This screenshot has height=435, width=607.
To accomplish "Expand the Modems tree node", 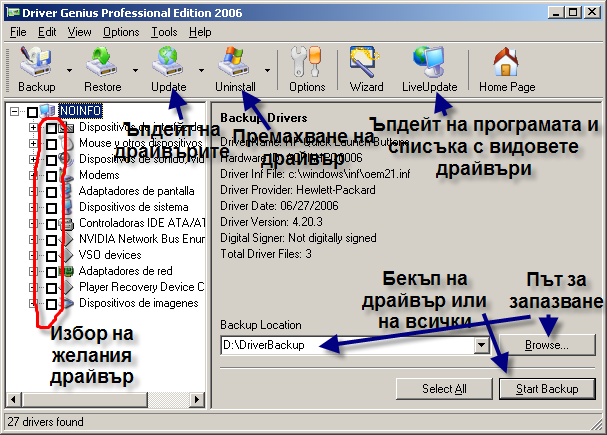I will (x=33, y=175).
